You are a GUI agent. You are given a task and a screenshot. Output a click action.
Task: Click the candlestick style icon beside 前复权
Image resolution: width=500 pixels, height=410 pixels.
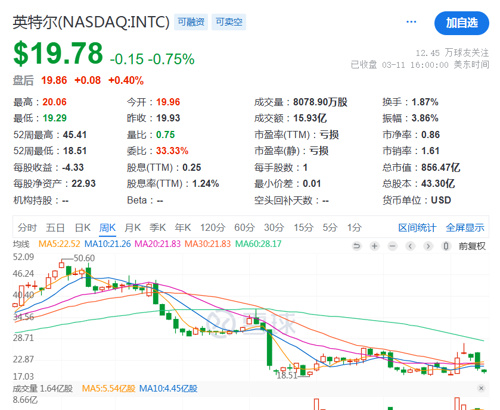(x=446, y=246)
